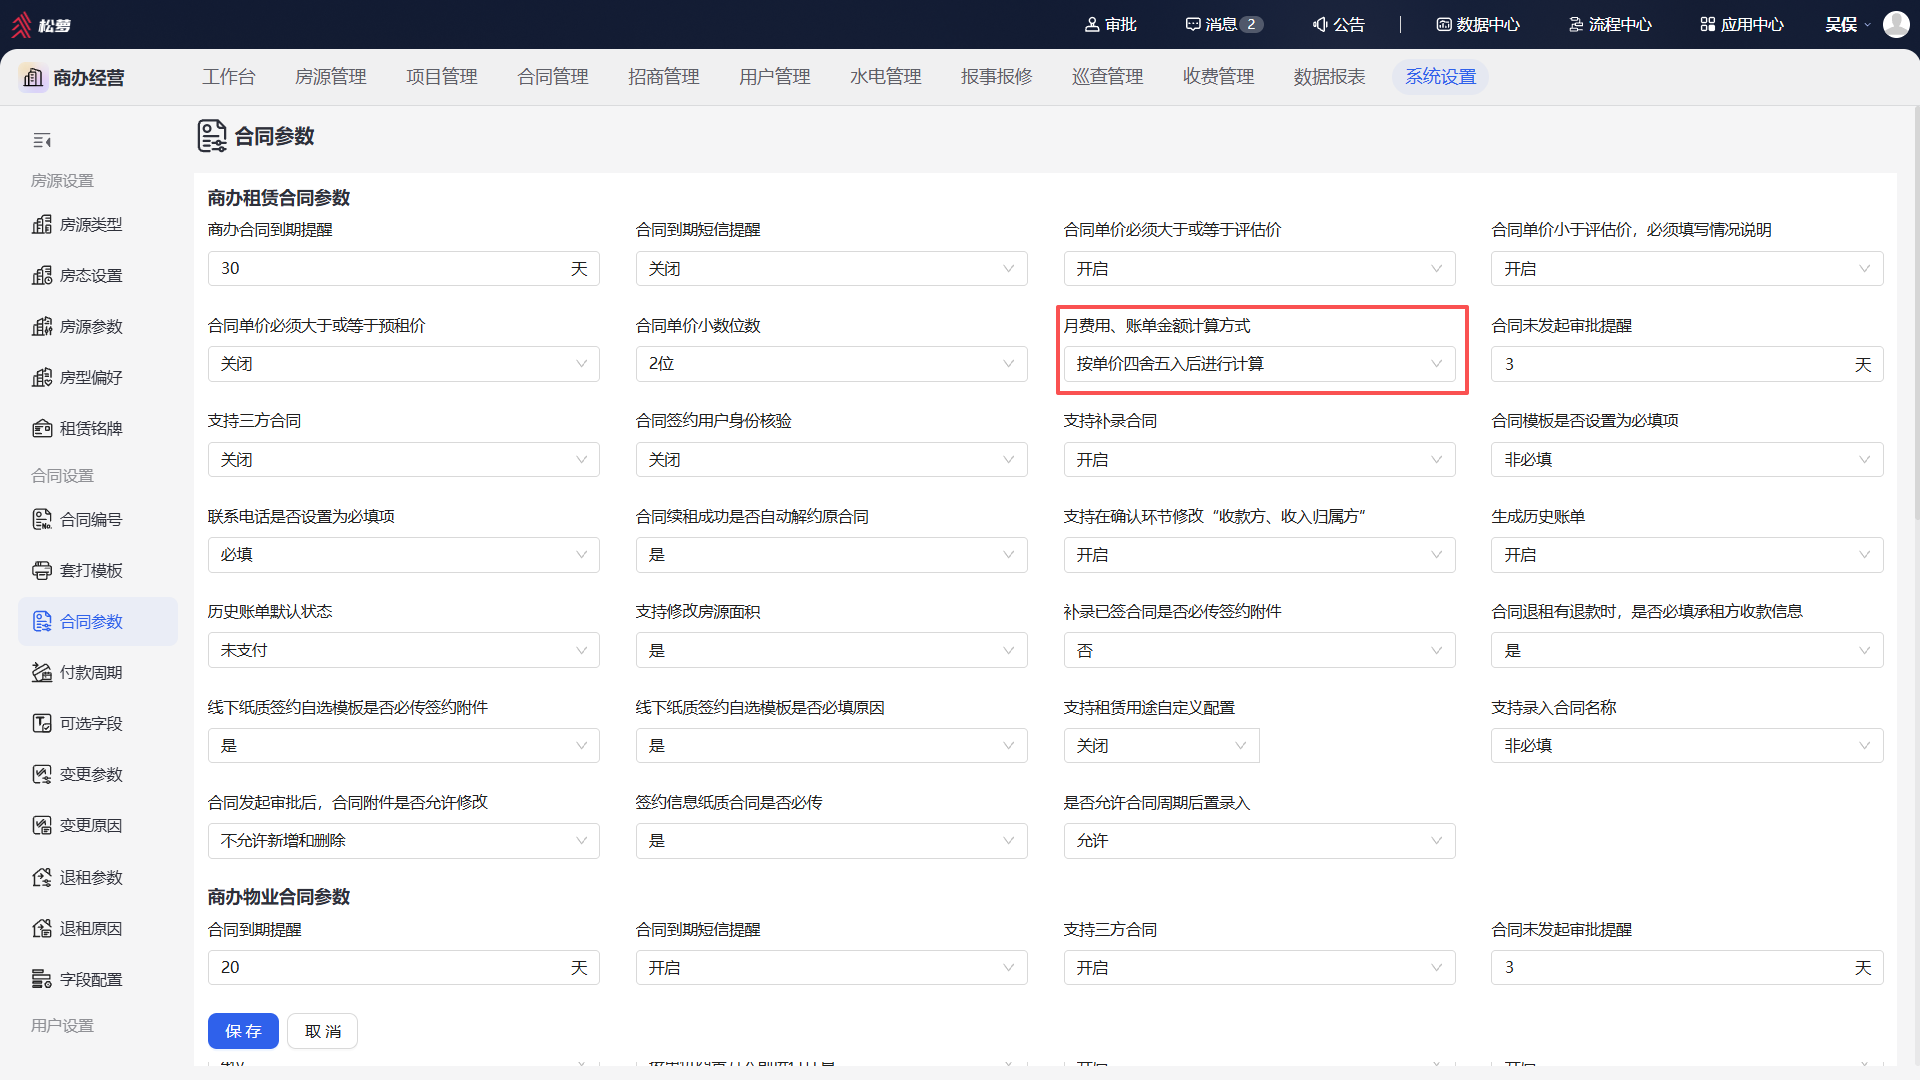
Task: Click the 保存 button
Action: pyautogui.click(x=243, y=1031)
